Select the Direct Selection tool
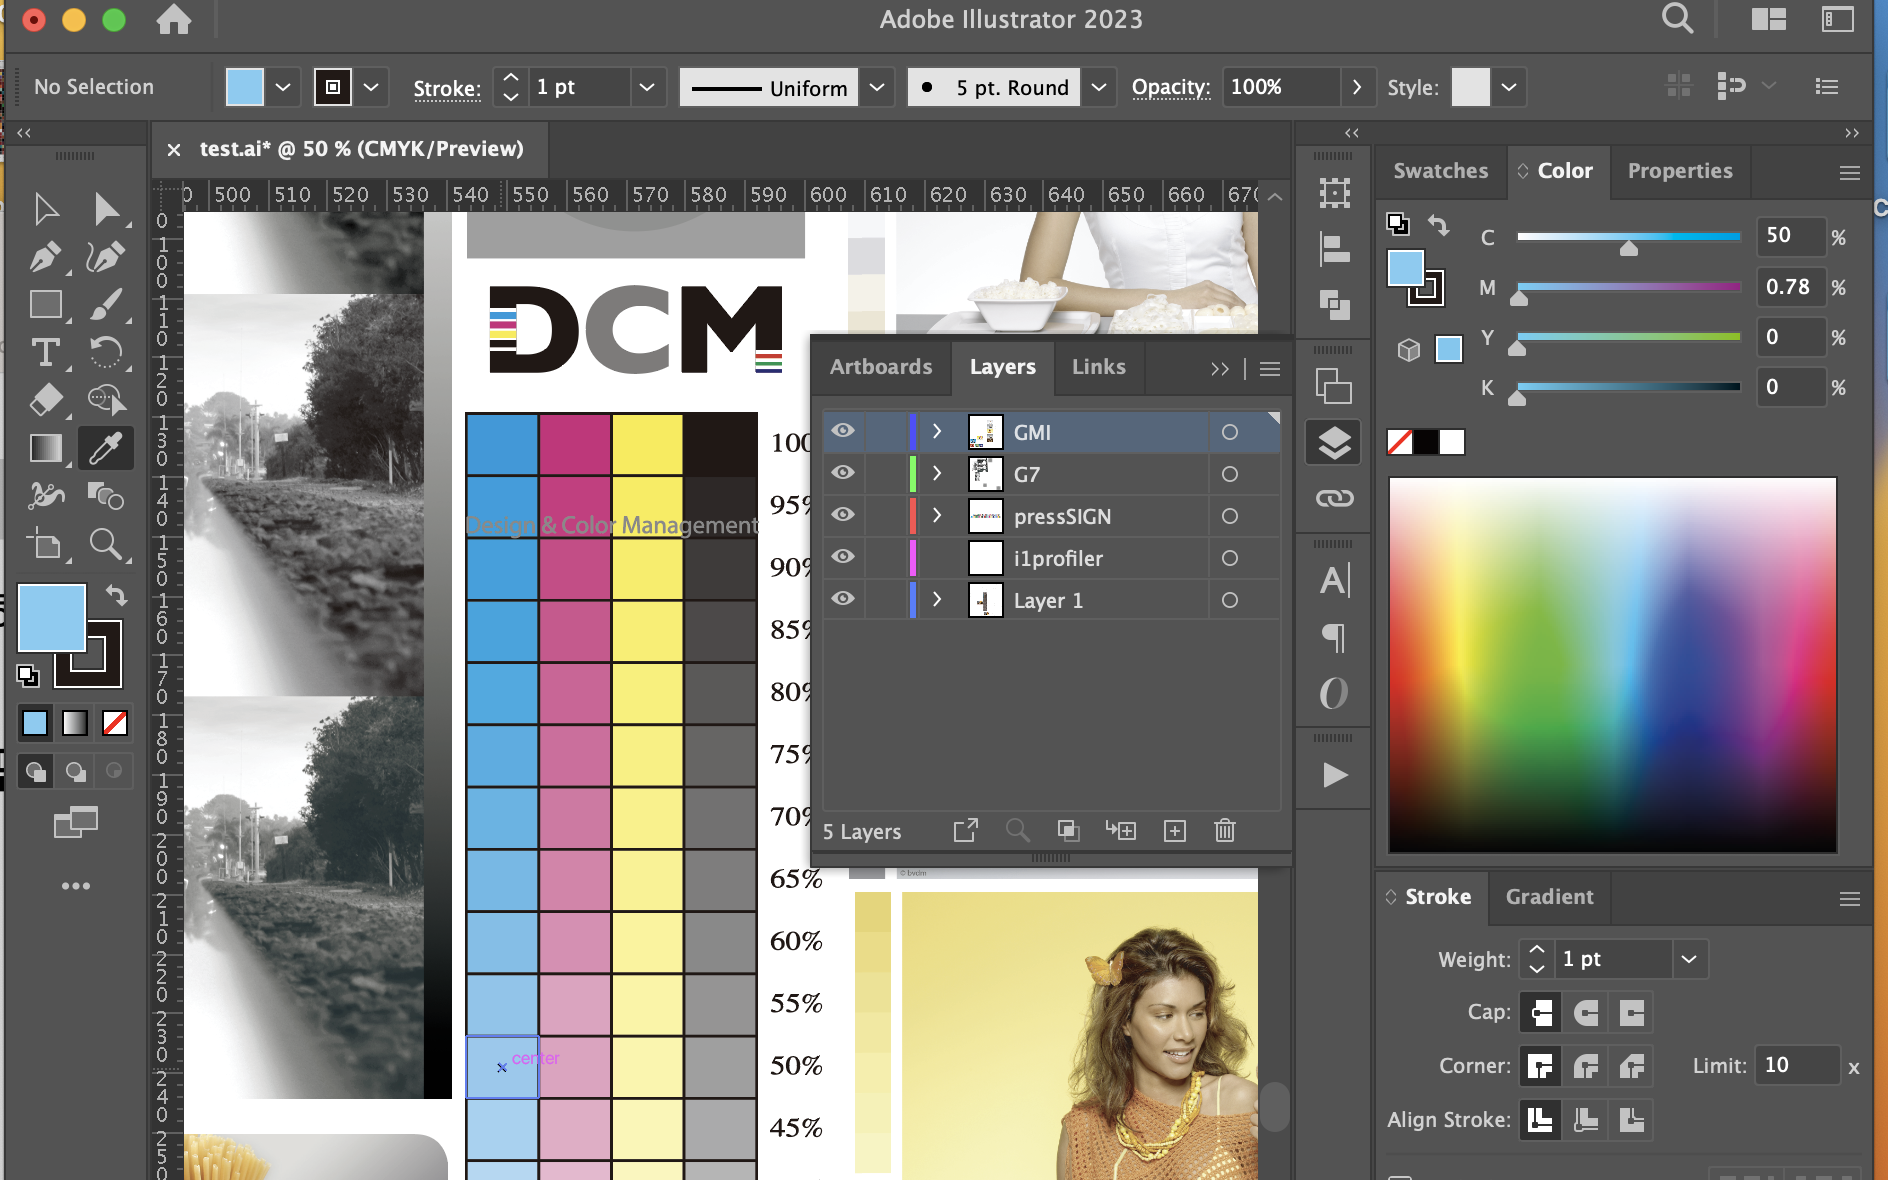The image size is (1888, 1180). (x=105, y=209)
